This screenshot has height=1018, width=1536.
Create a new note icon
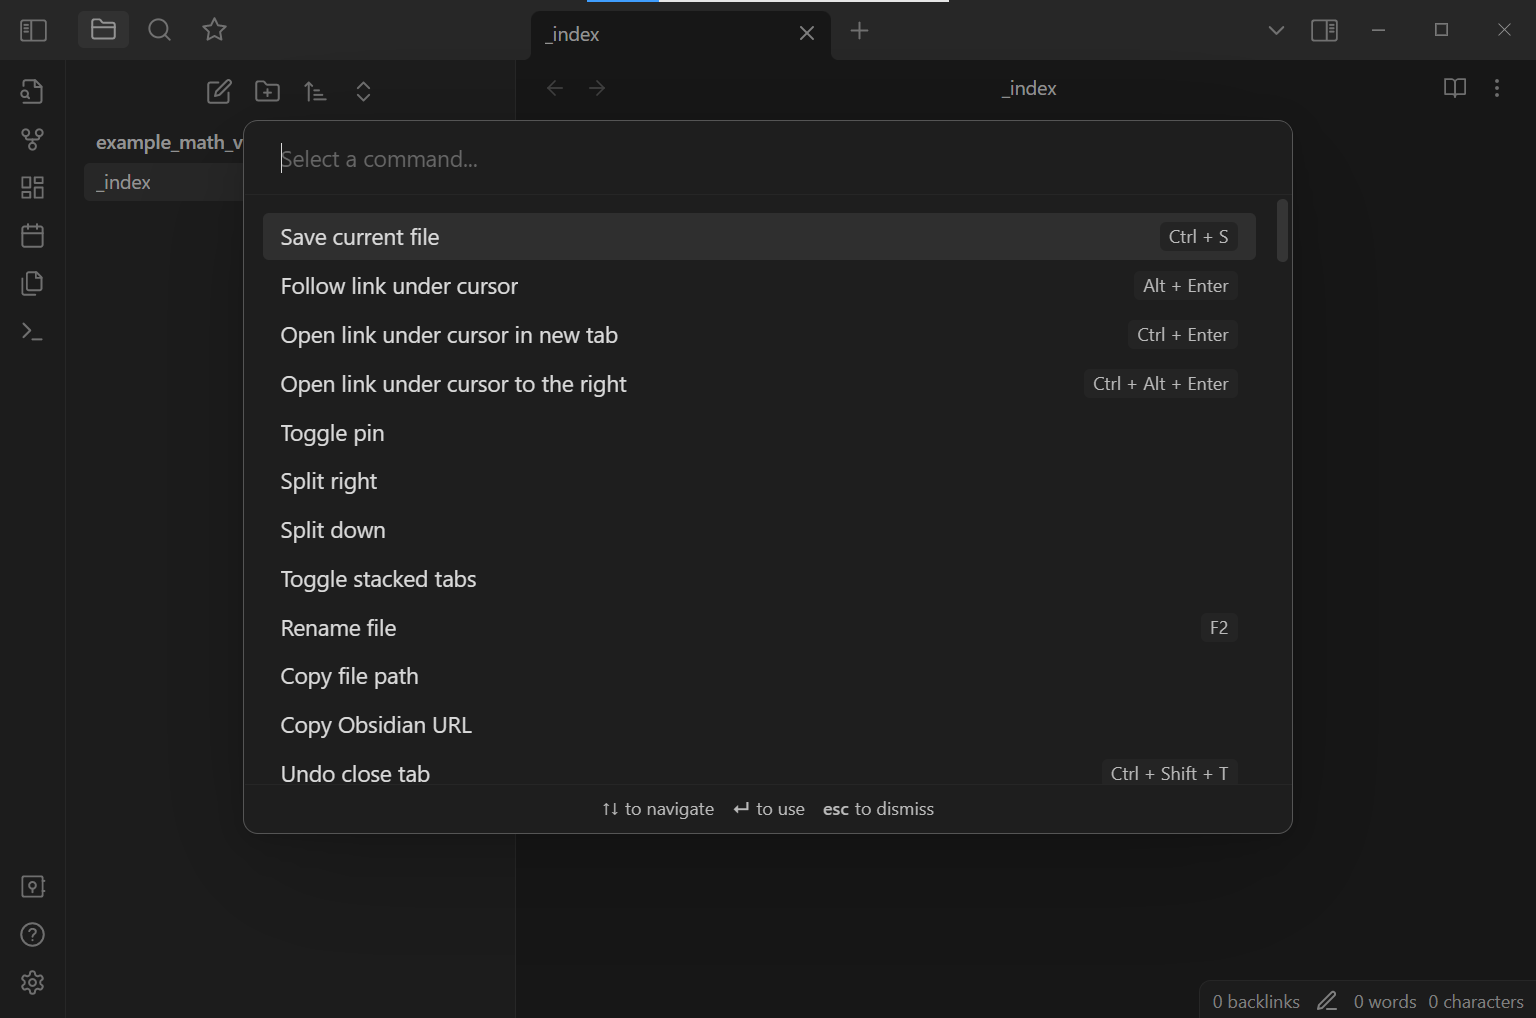point(219,92)
